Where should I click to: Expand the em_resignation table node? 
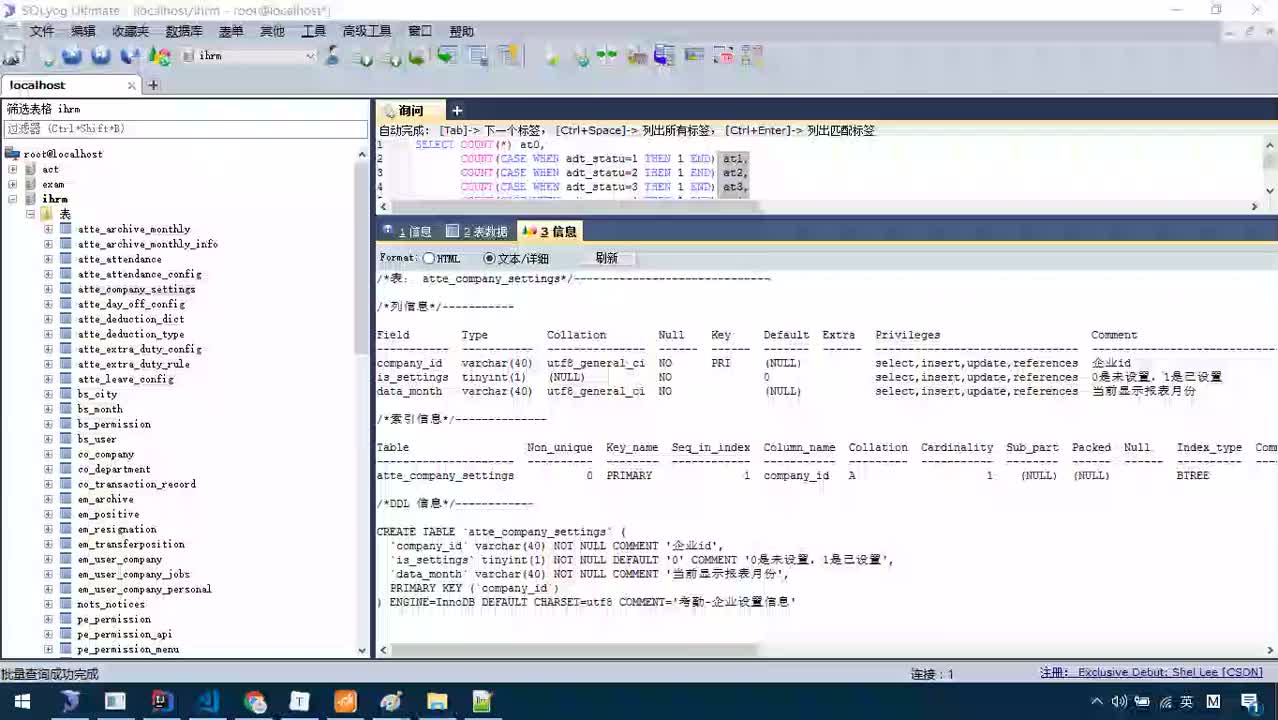pyautogui.click(x=48, y=529)
